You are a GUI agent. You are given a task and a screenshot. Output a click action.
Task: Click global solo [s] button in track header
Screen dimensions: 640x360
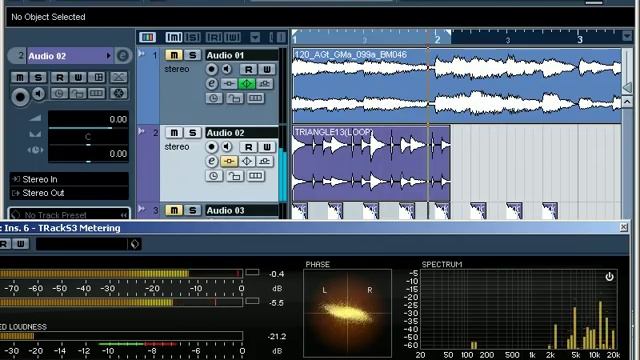coord(192,38)
